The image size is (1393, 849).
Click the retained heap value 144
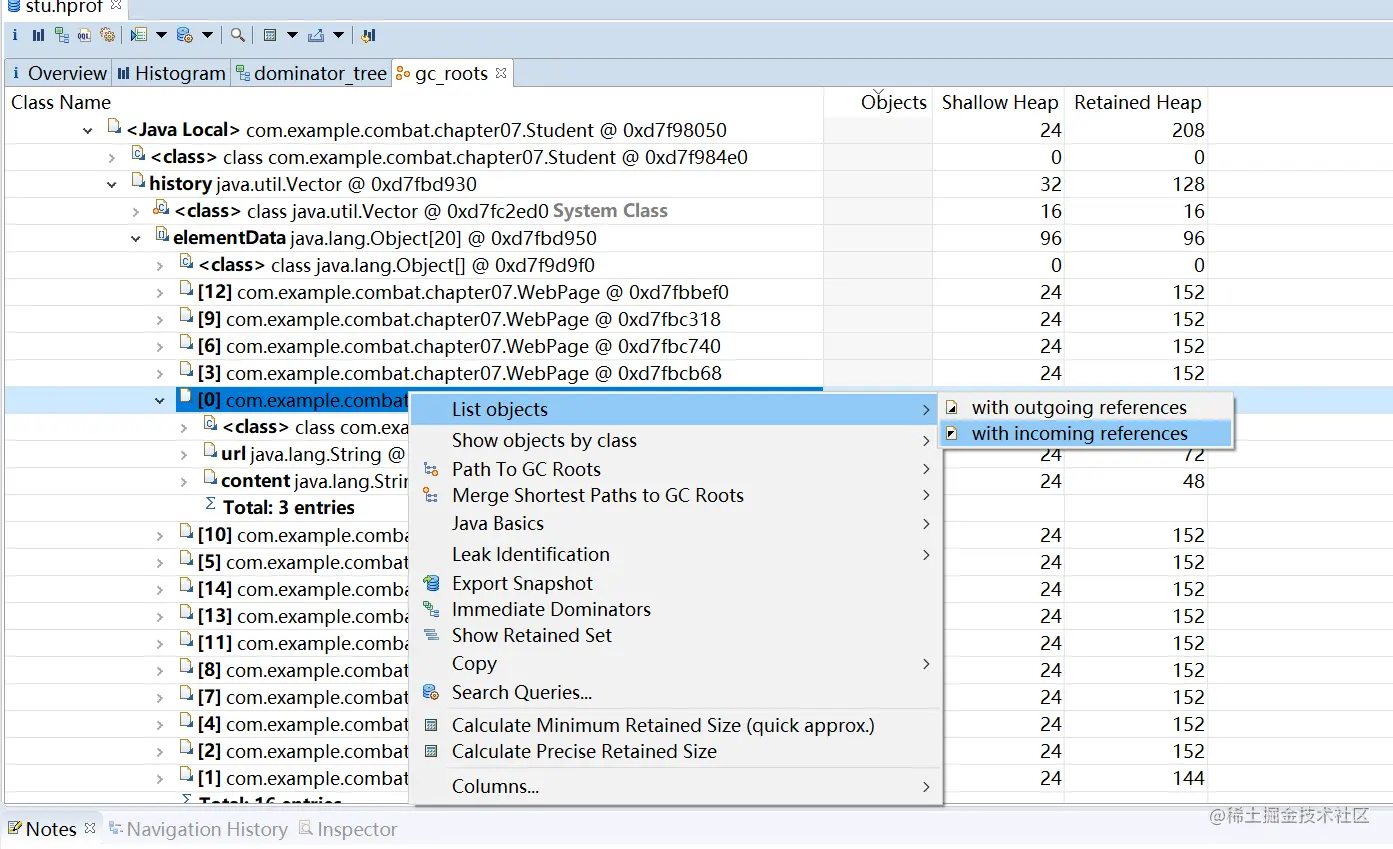click(x=1188, y=778)
